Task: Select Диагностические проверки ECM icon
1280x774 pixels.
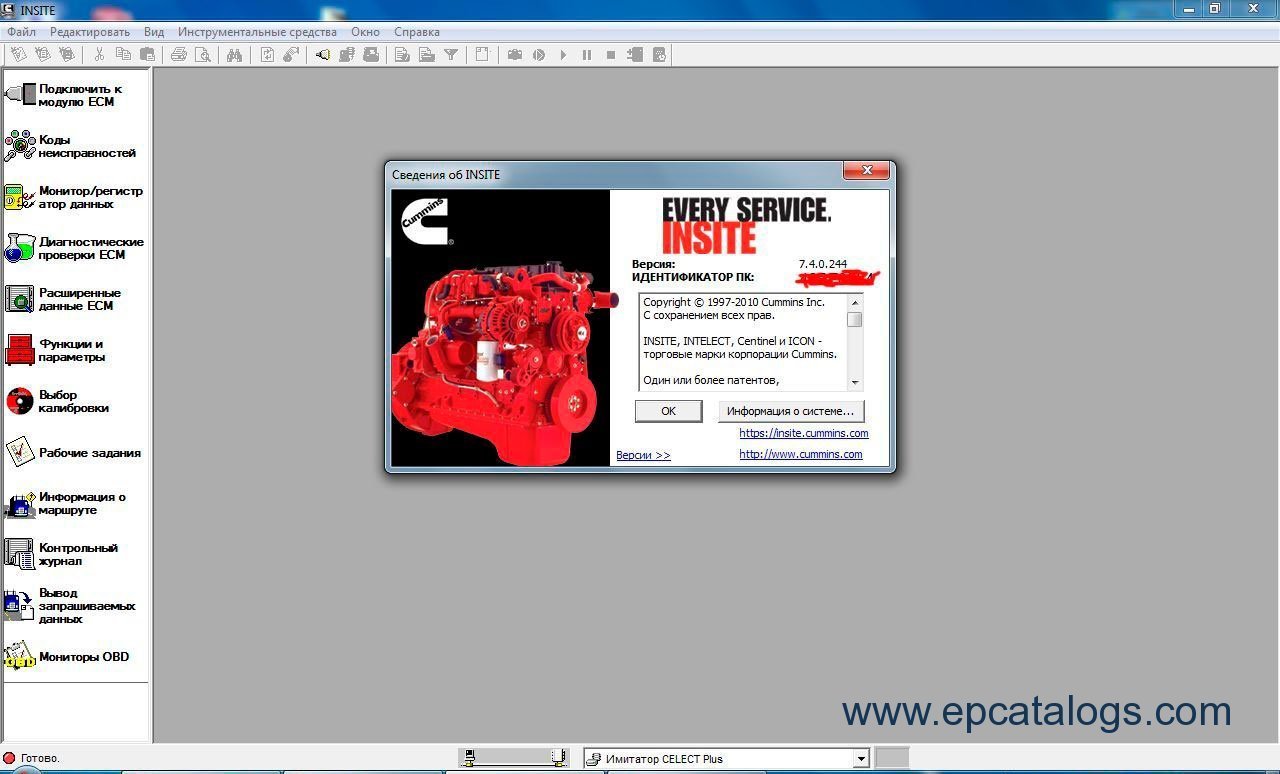Action: pos(20,248)
